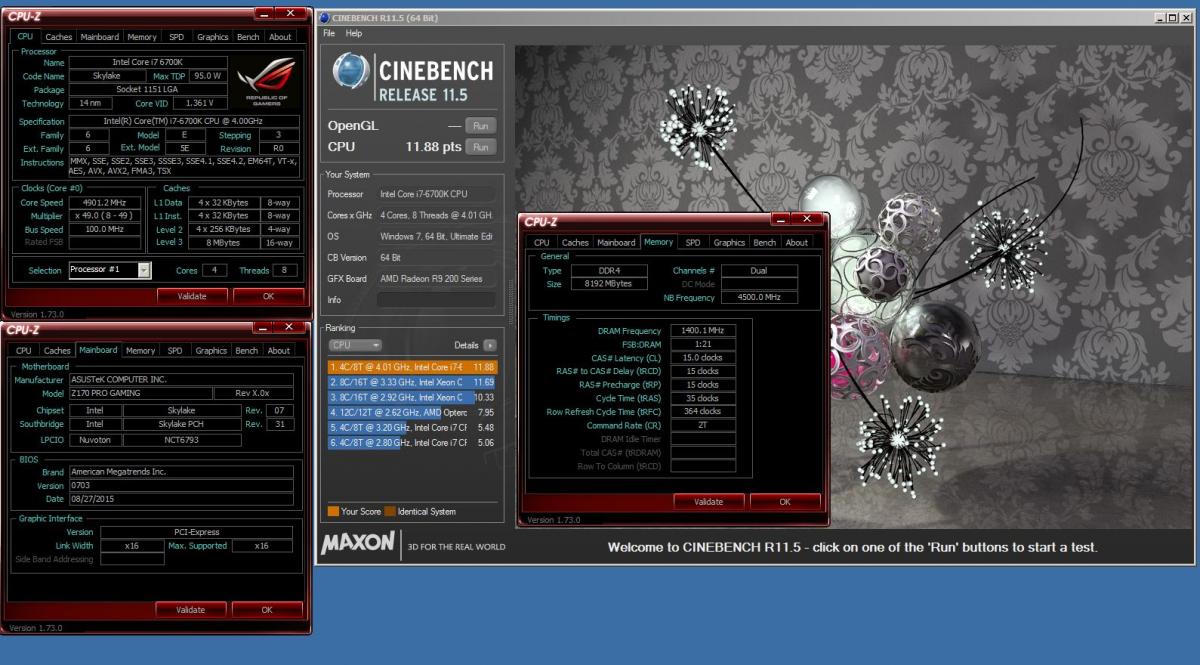Switch to CPU tab in CPU-Z Memory window
Image resolution: width=1200 pixels, height=665 pixels.
541,242
